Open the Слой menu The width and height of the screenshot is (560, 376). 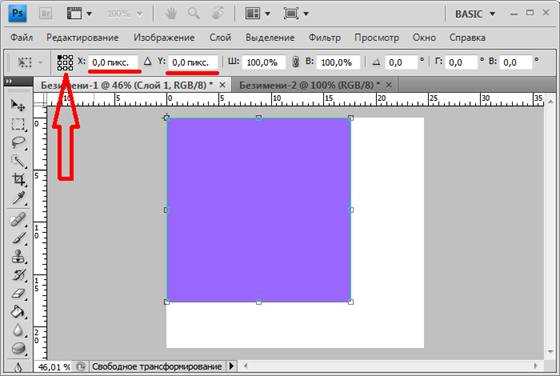pos(220,37)
